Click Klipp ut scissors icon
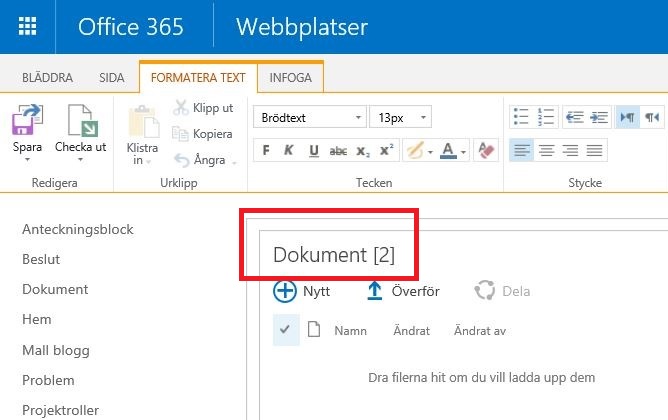The height and width of the screenshot is (420, 668). pos(181,108)
